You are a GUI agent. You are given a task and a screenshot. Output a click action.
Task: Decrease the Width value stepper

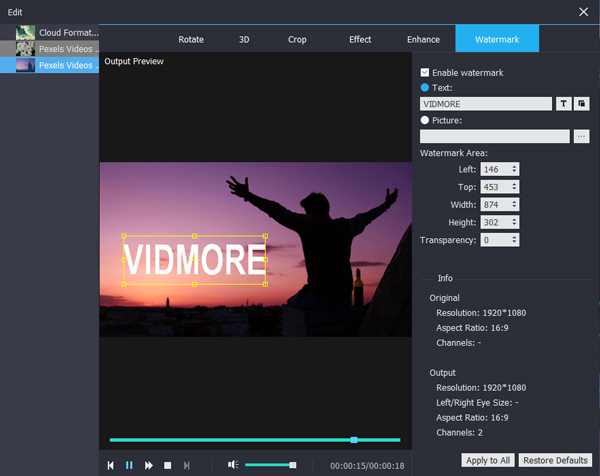point(514,207)
